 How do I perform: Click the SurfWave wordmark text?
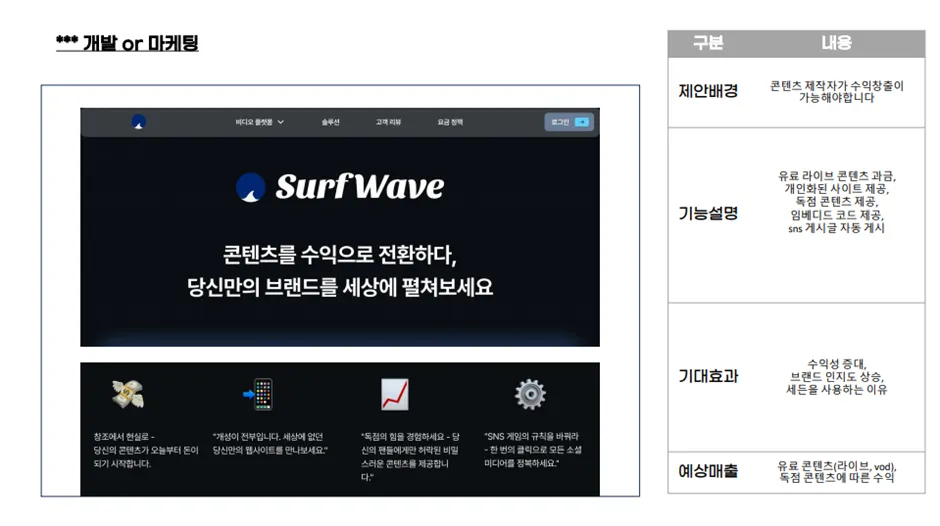(360, 187)
